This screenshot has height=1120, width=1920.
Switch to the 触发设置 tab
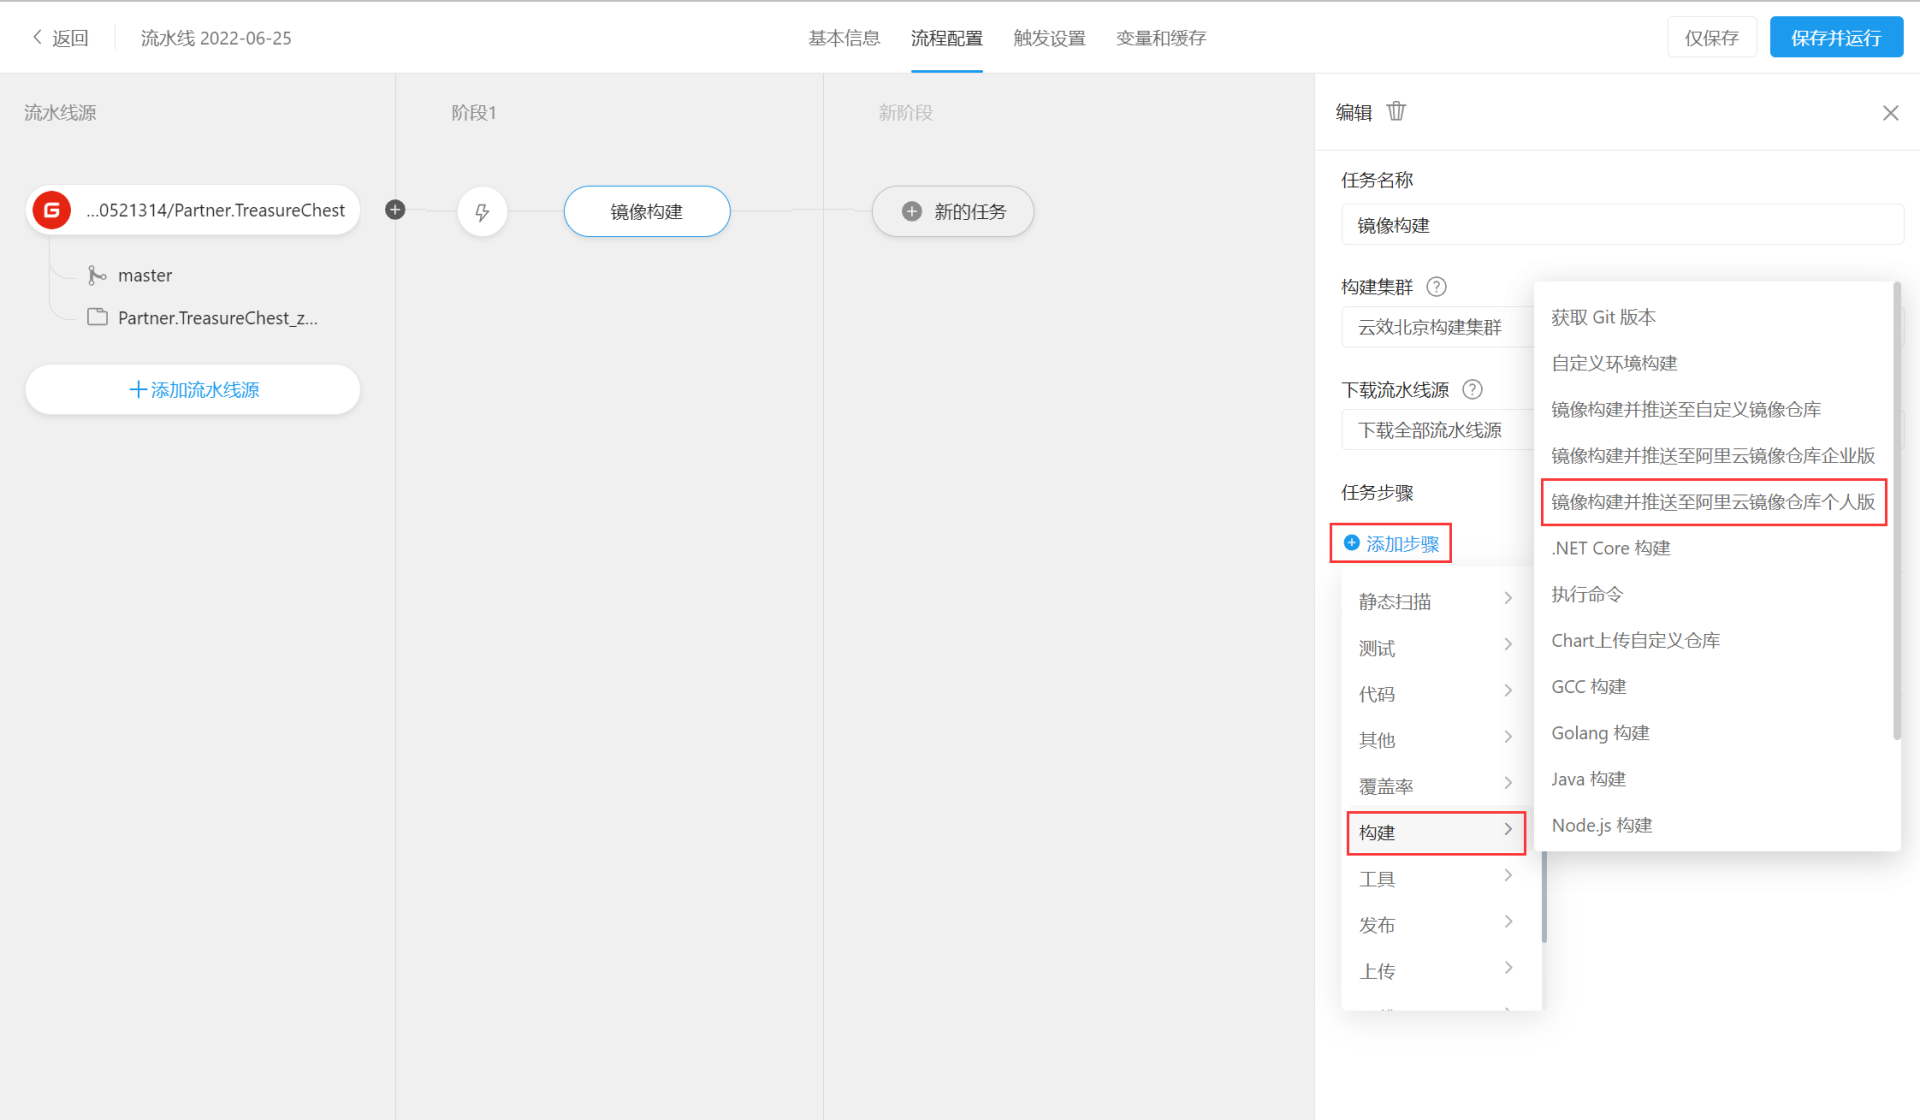coord(1049,38)
